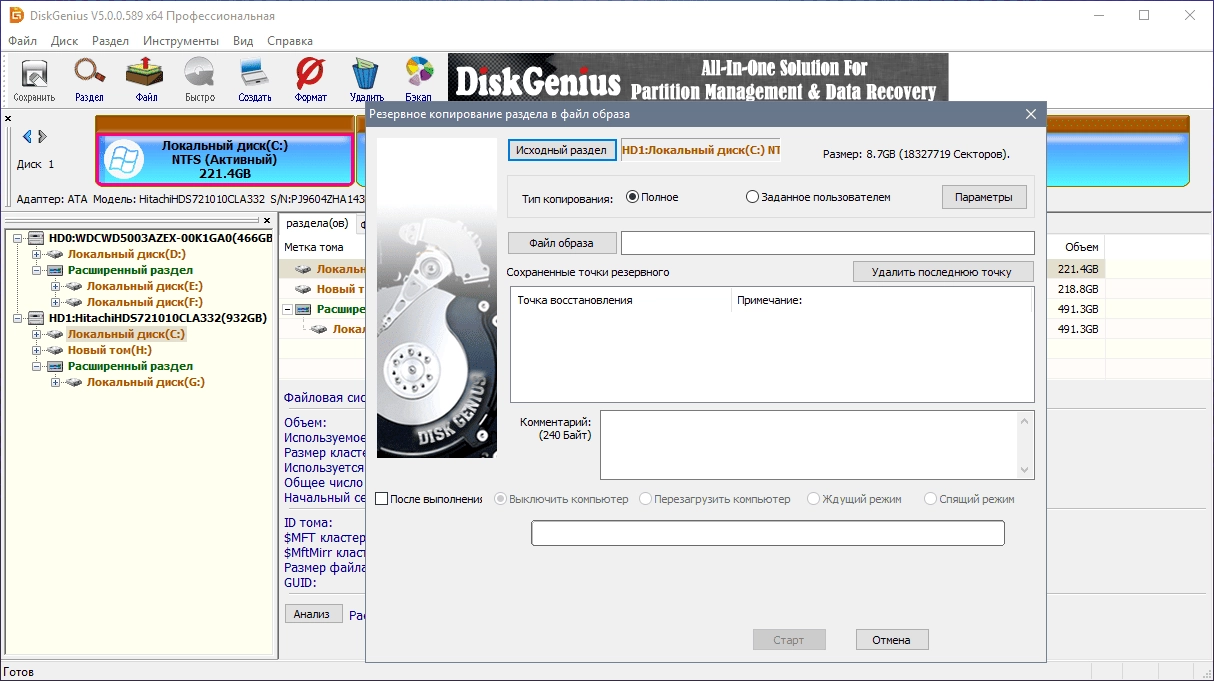Close the disk map panel with small x

pyautogui.click(x=8, y=119)
